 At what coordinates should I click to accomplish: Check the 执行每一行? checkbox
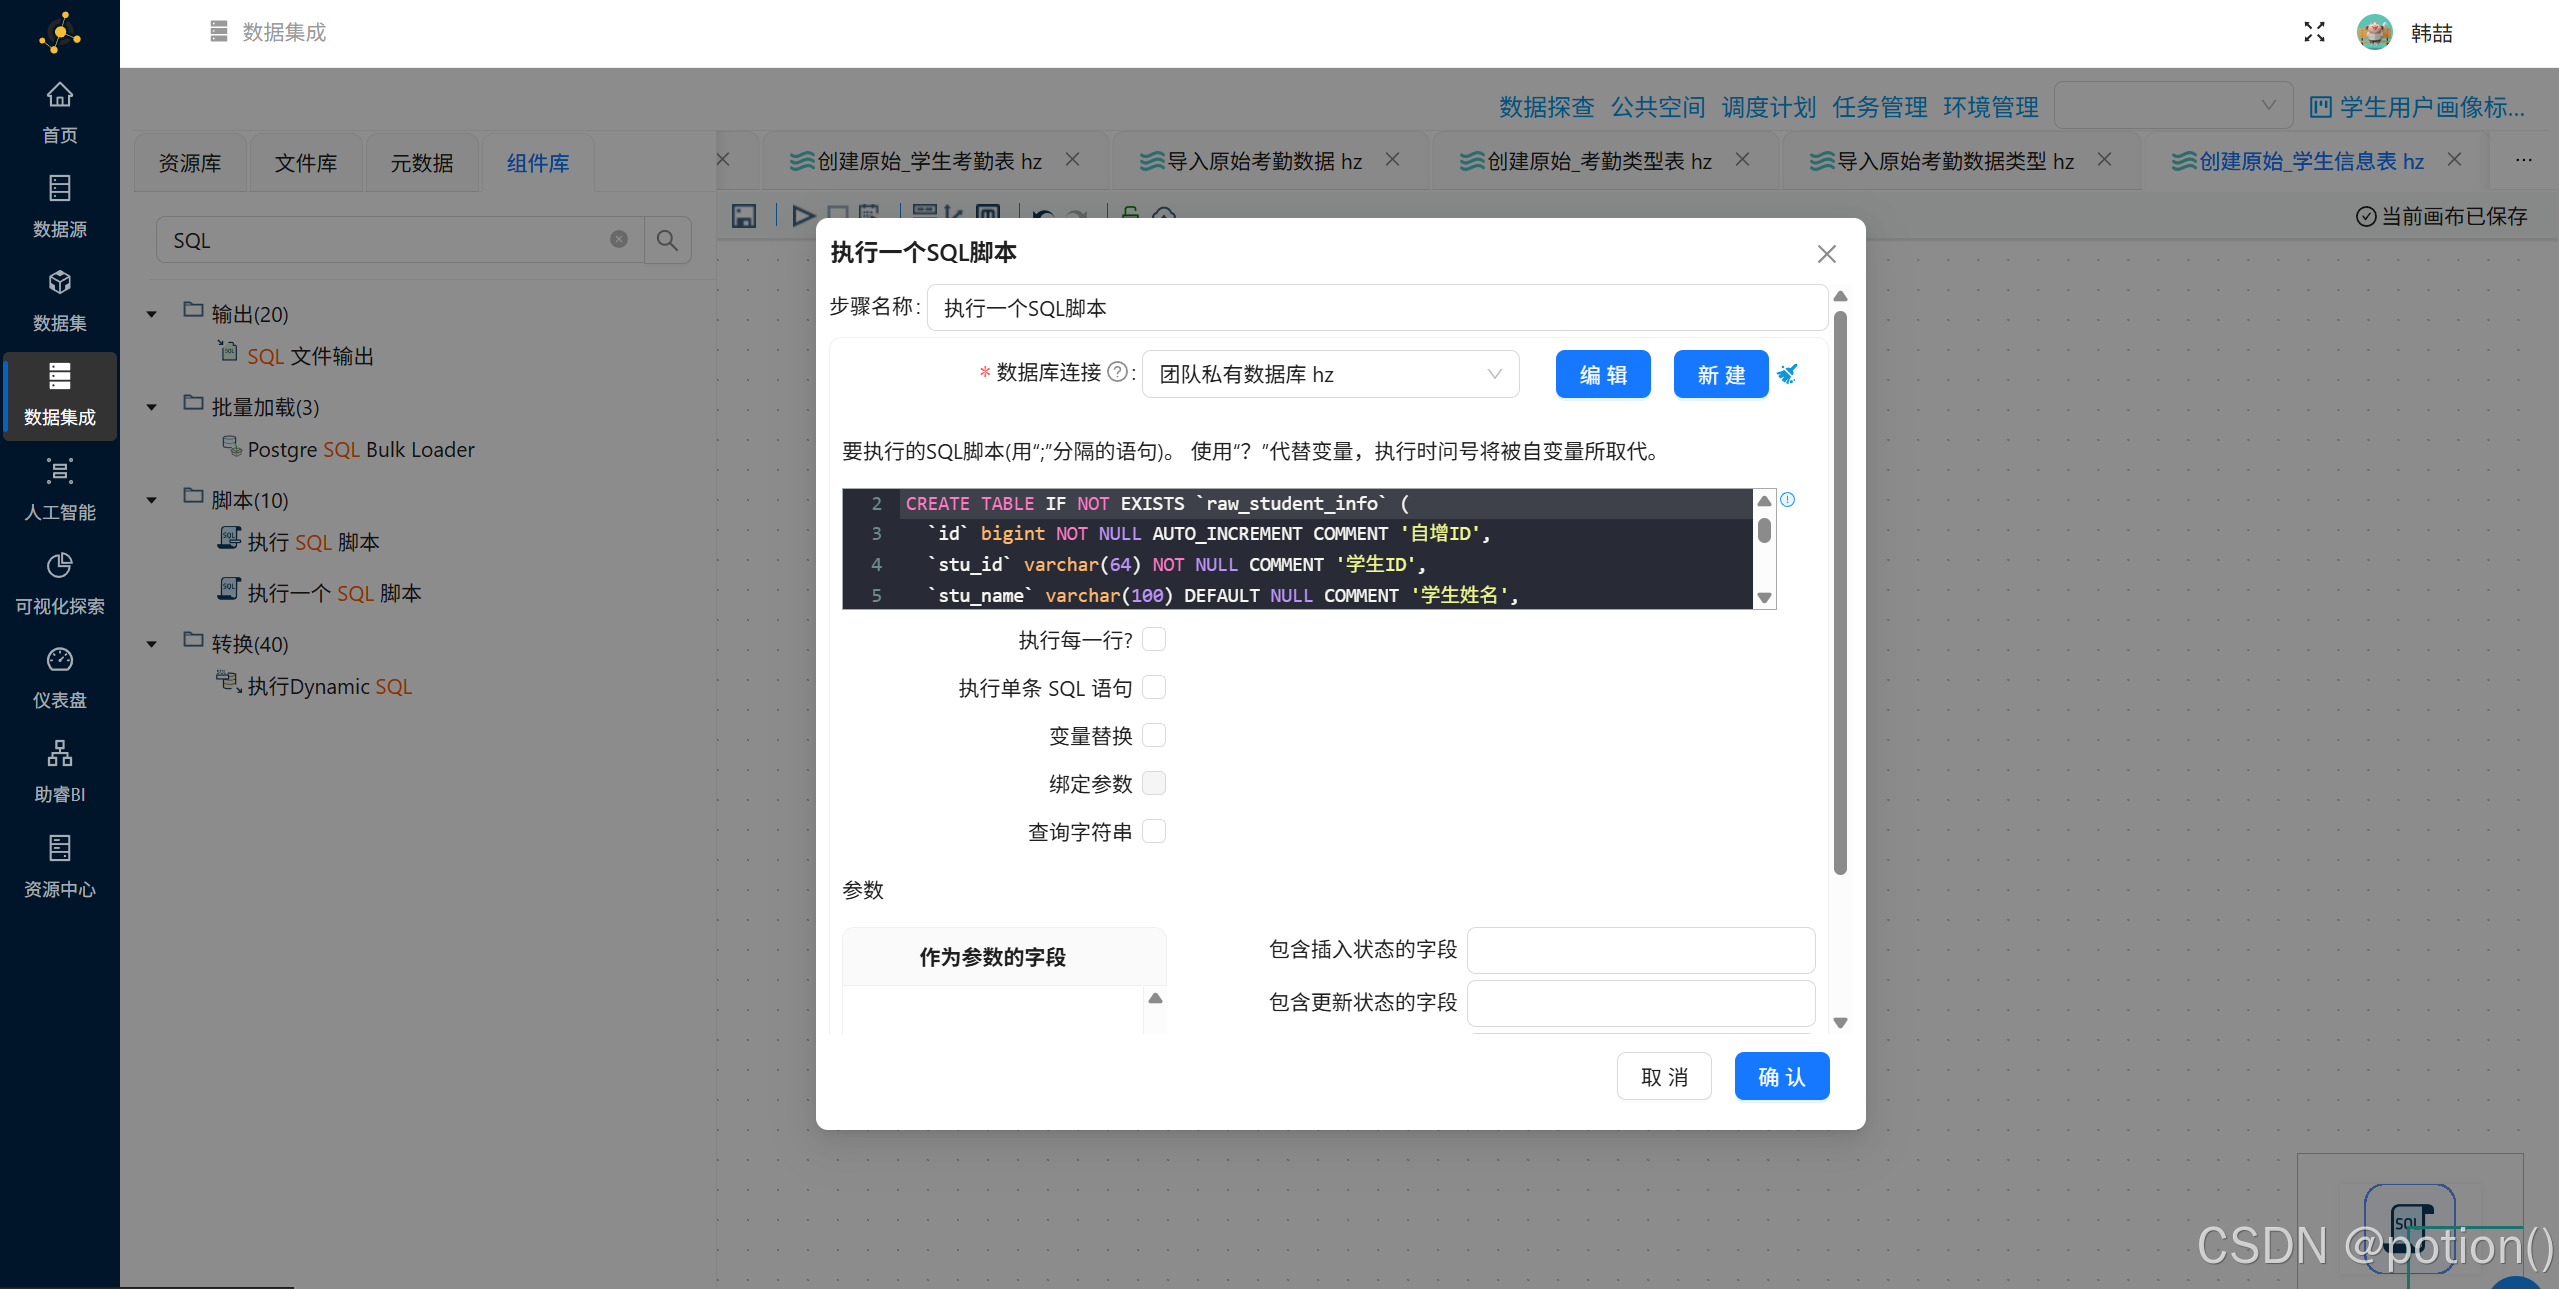1154,639
